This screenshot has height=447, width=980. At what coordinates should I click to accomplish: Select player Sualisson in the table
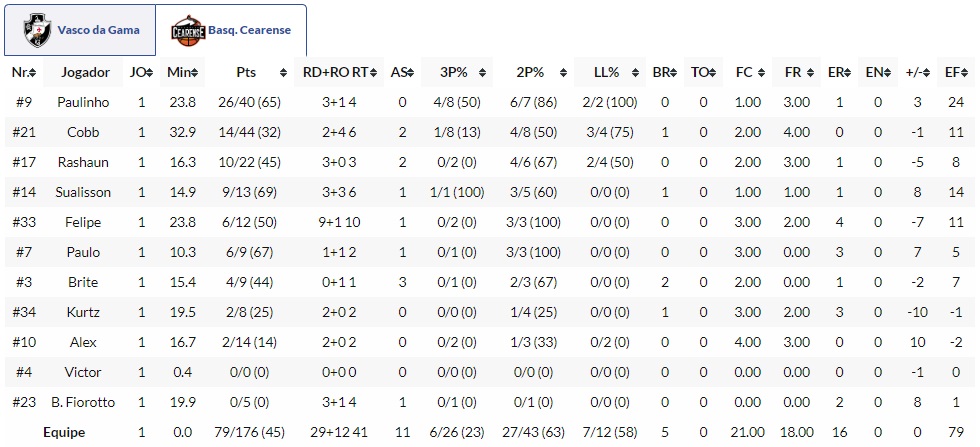(x=84, y=192)
